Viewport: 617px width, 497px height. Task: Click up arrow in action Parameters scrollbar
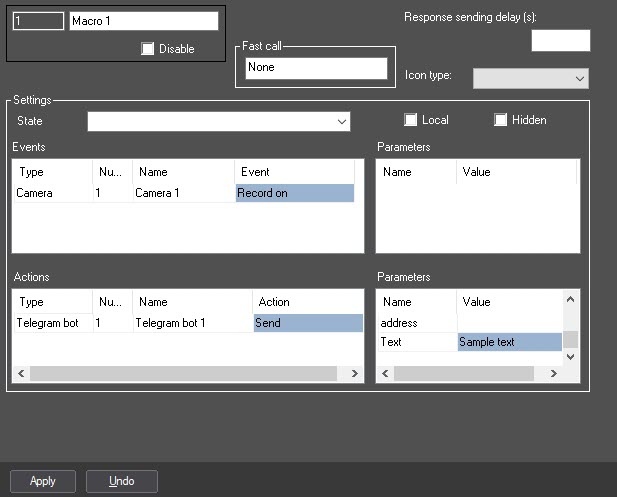tap(570, 299)
